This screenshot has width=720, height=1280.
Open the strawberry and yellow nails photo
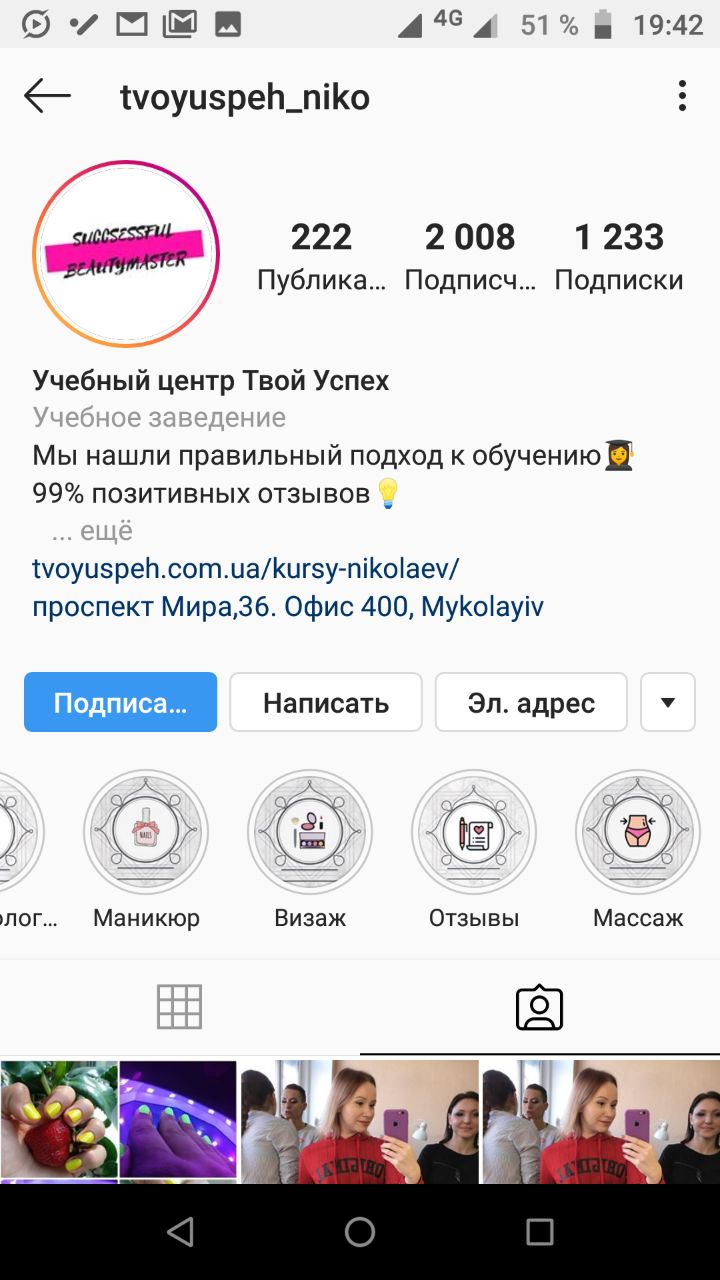point(59,1119)
